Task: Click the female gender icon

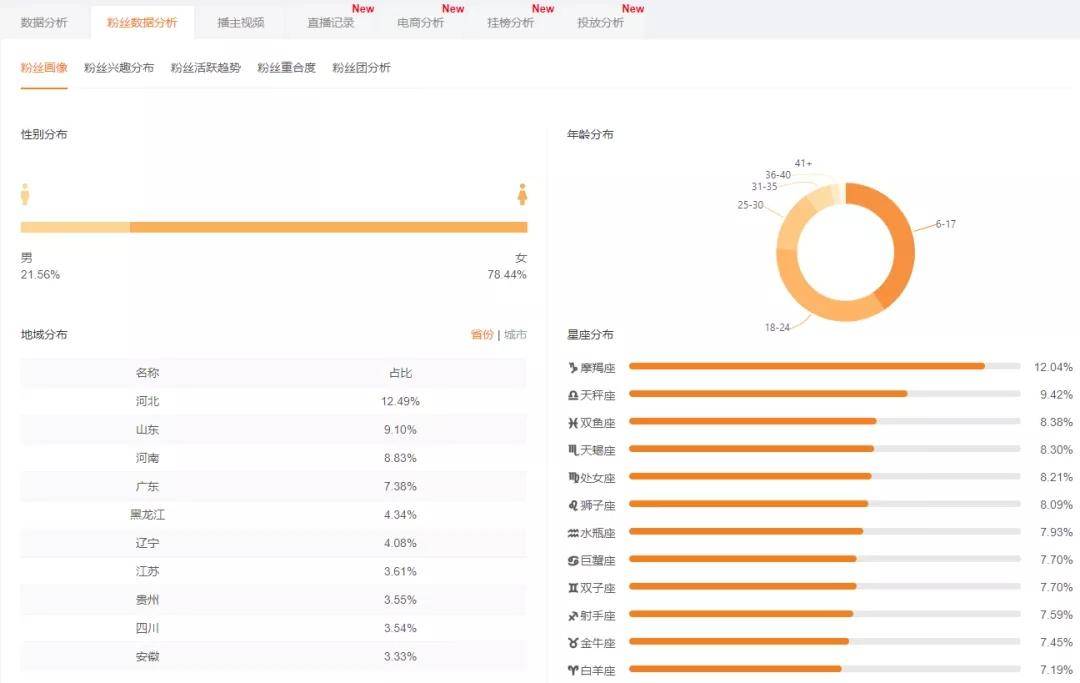Action: (x=522, y=194)
